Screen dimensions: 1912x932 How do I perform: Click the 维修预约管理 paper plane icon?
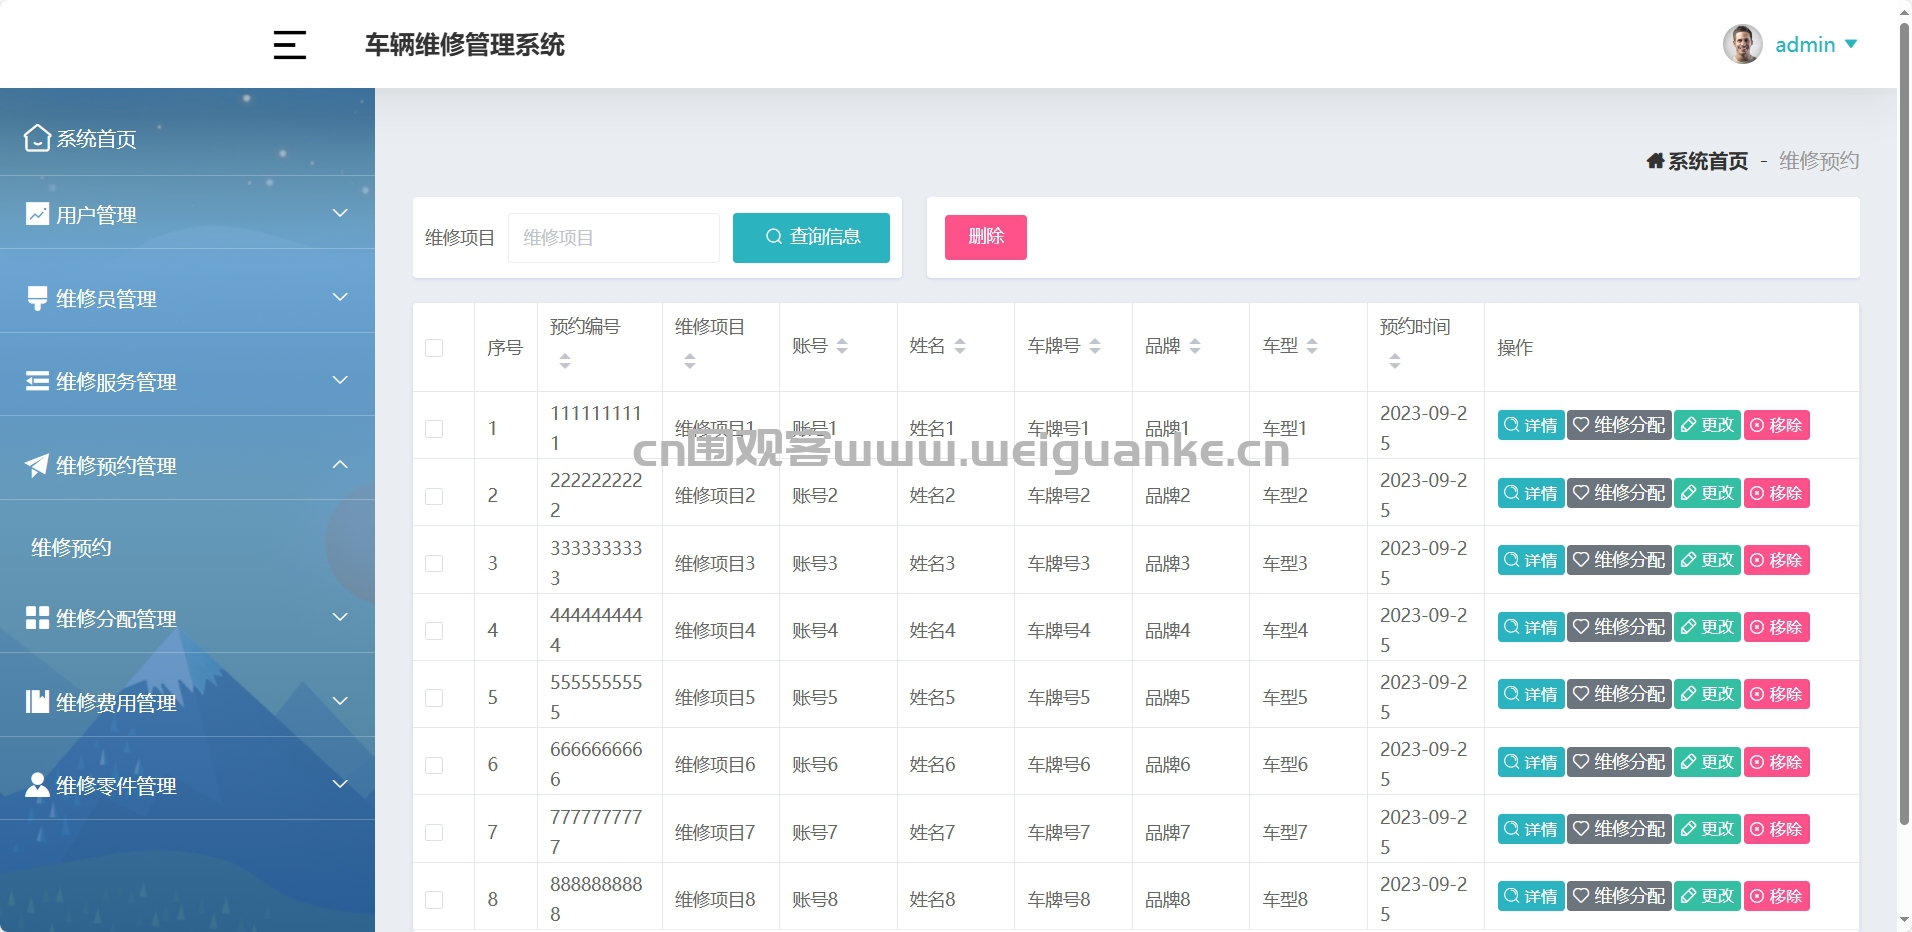pyautogui.click(x=37, y=465)
